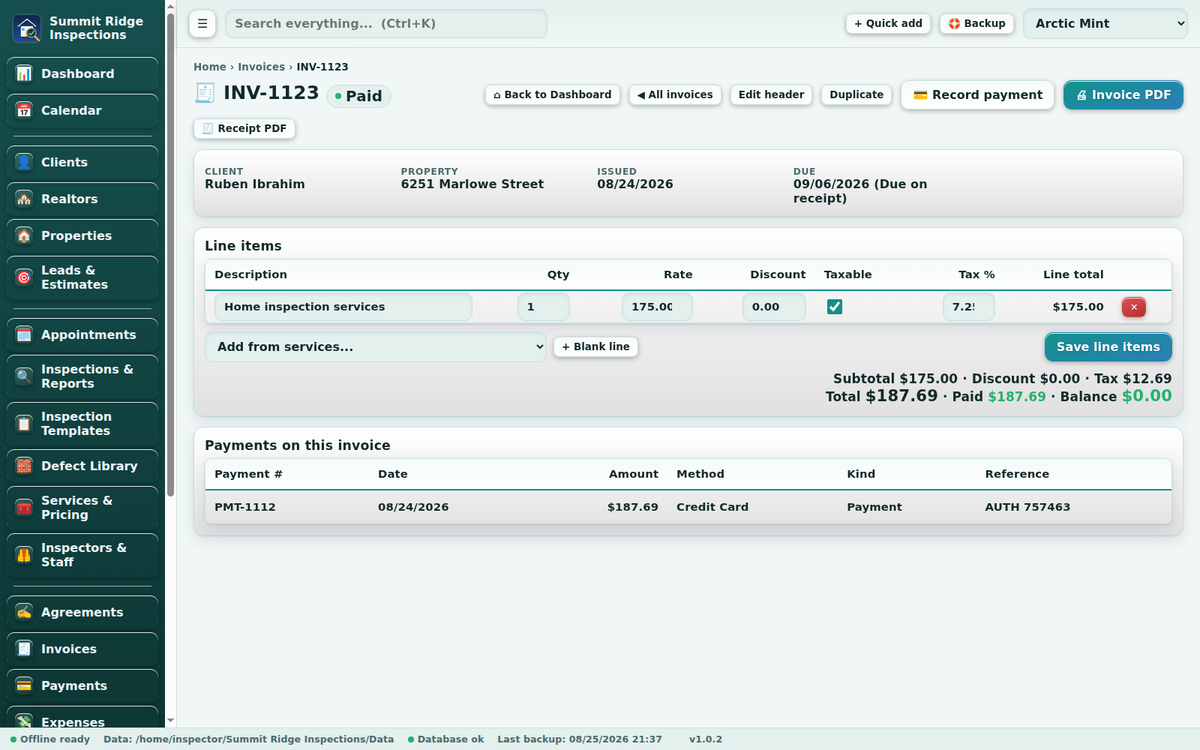This screenshot has width=1200, height=750.
Task: Click the Last backup timestamp
Action: (579, 739)
